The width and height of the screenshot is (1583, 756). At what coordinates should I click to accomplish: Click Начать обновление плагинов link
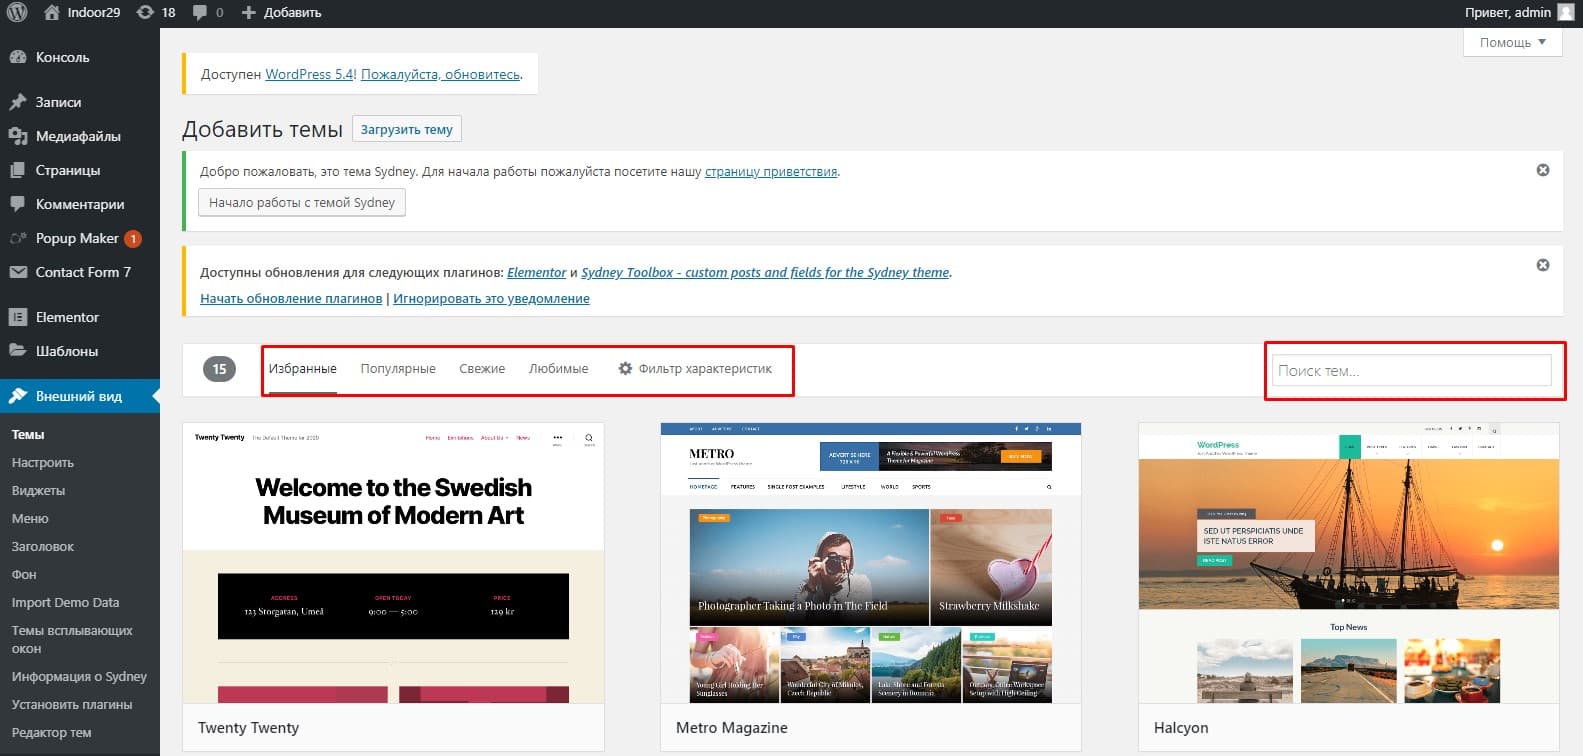click(291, 298)
